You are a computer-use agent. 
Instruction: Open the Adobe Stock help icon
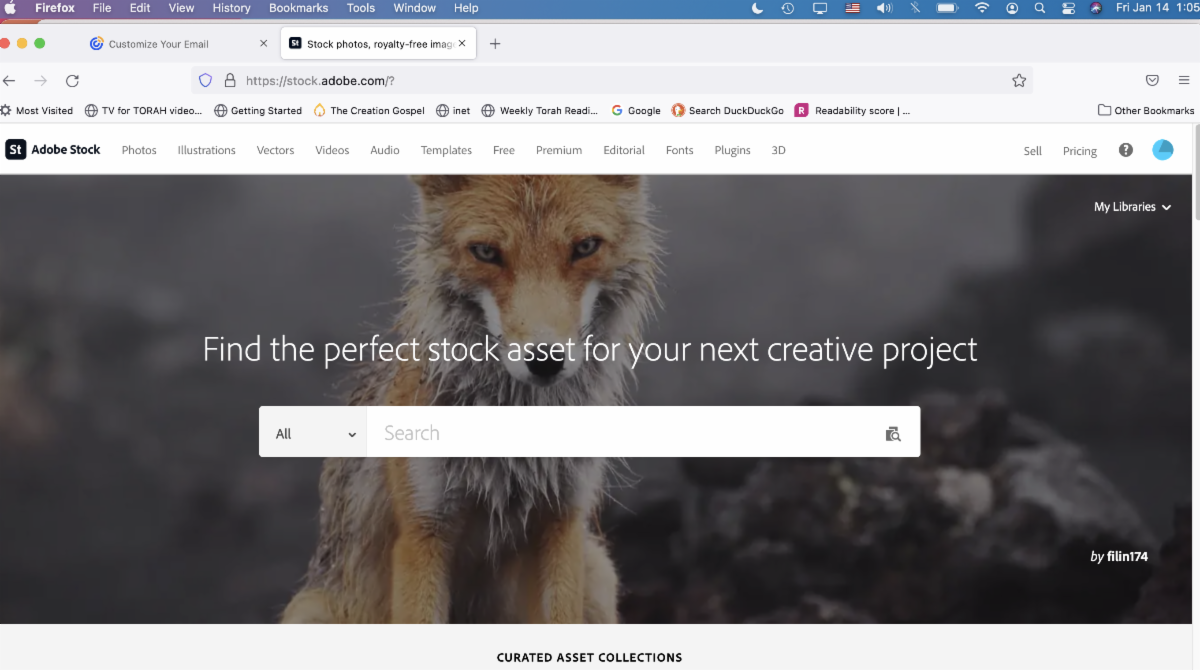1126,150
